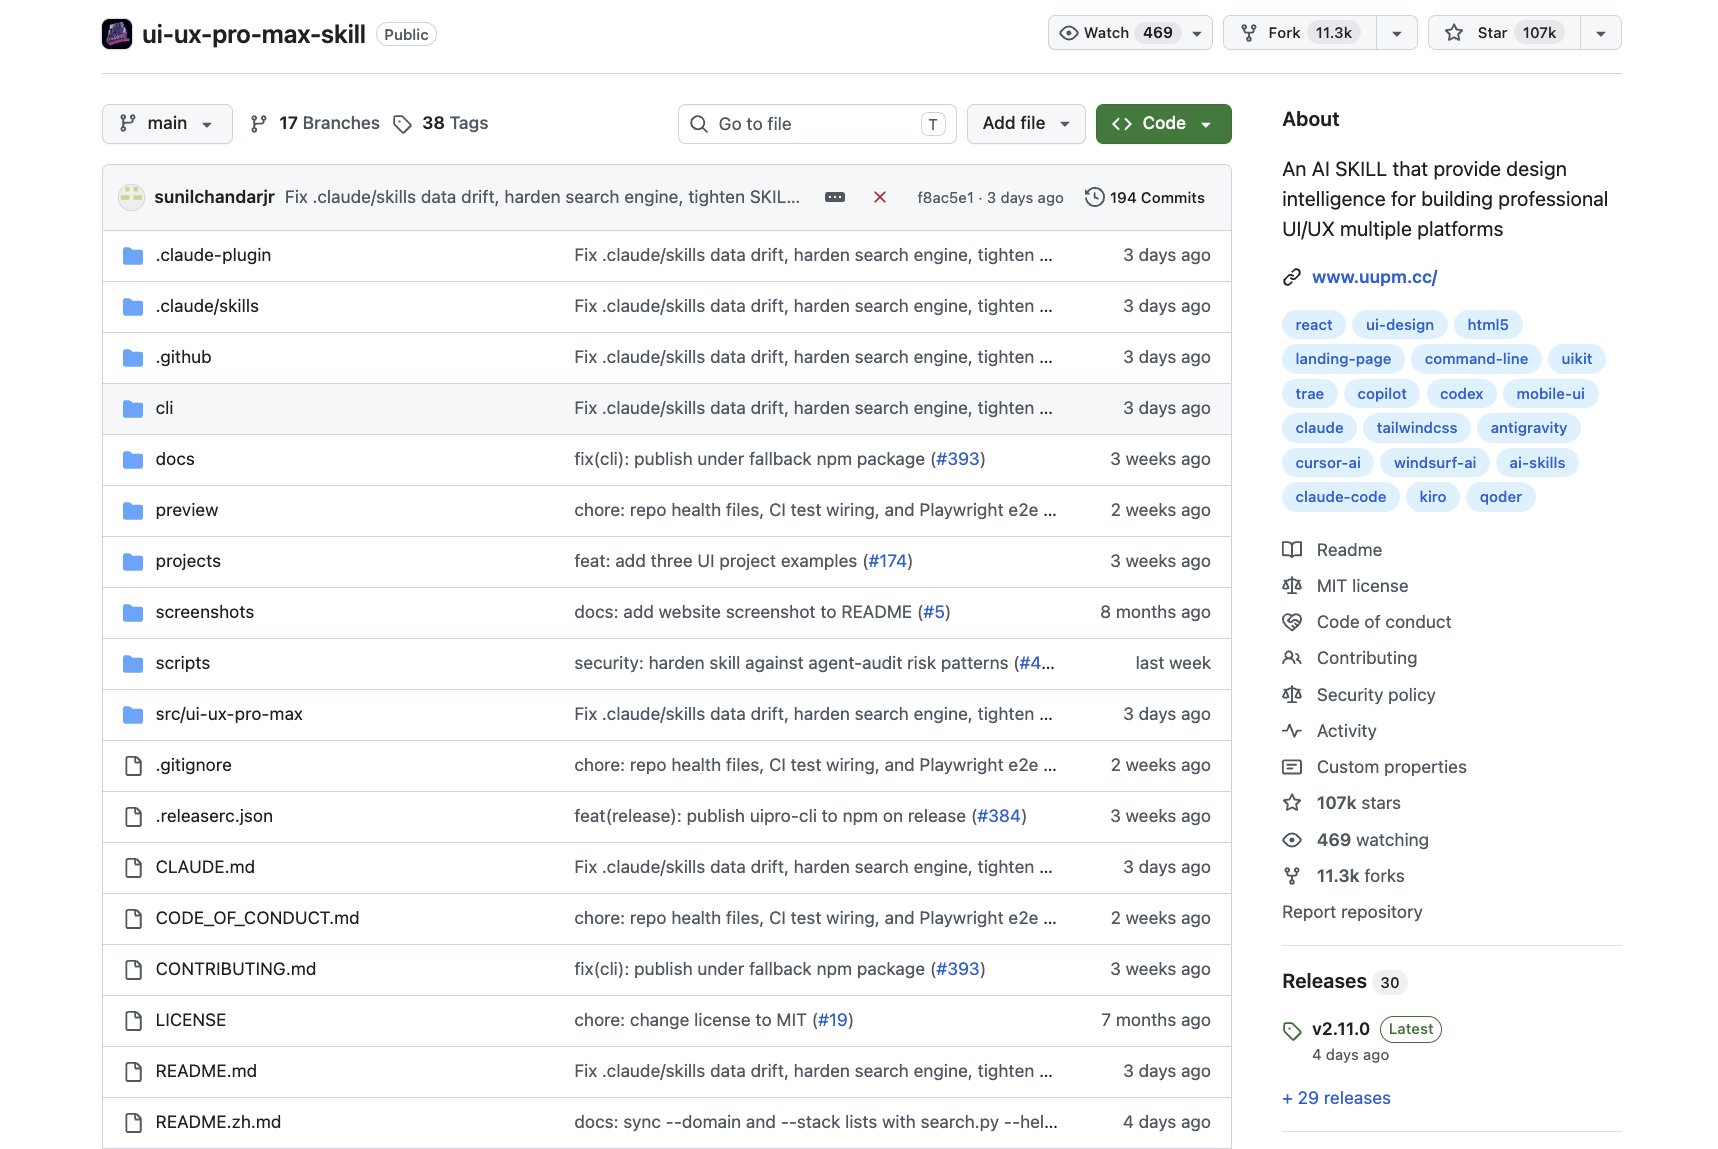1718x1149 pixels.
Task: Expand the Fork options arrow
Action: (1397, 33)
